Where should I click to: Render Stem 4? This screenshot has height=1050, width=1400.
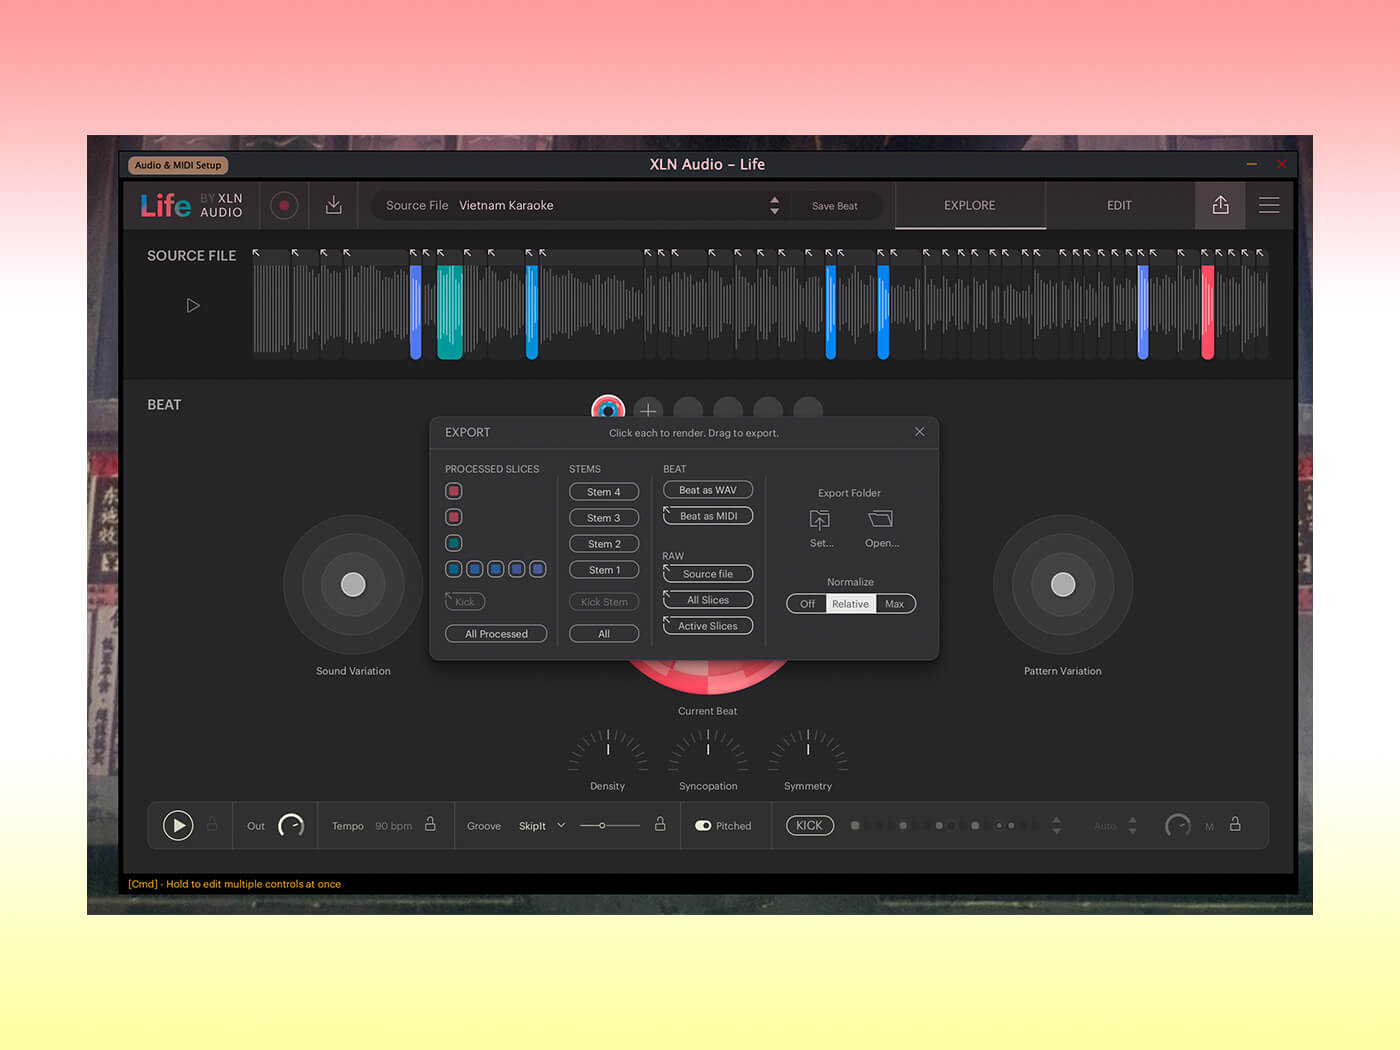604,492
